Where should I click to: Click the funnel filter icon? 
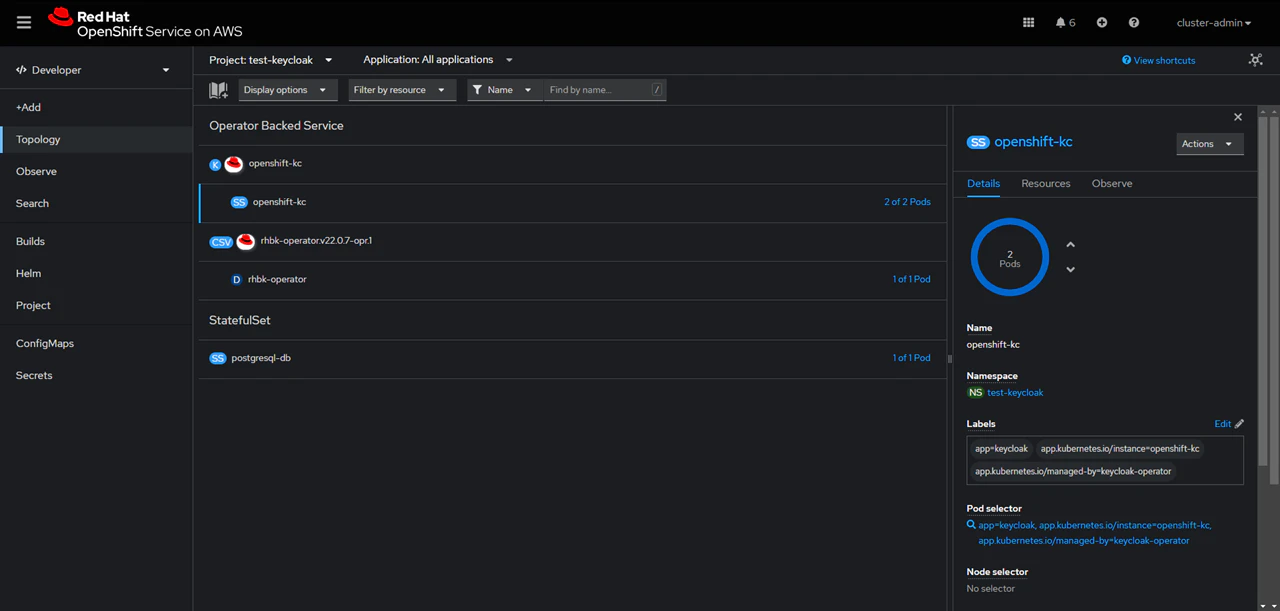click(478, 90)
